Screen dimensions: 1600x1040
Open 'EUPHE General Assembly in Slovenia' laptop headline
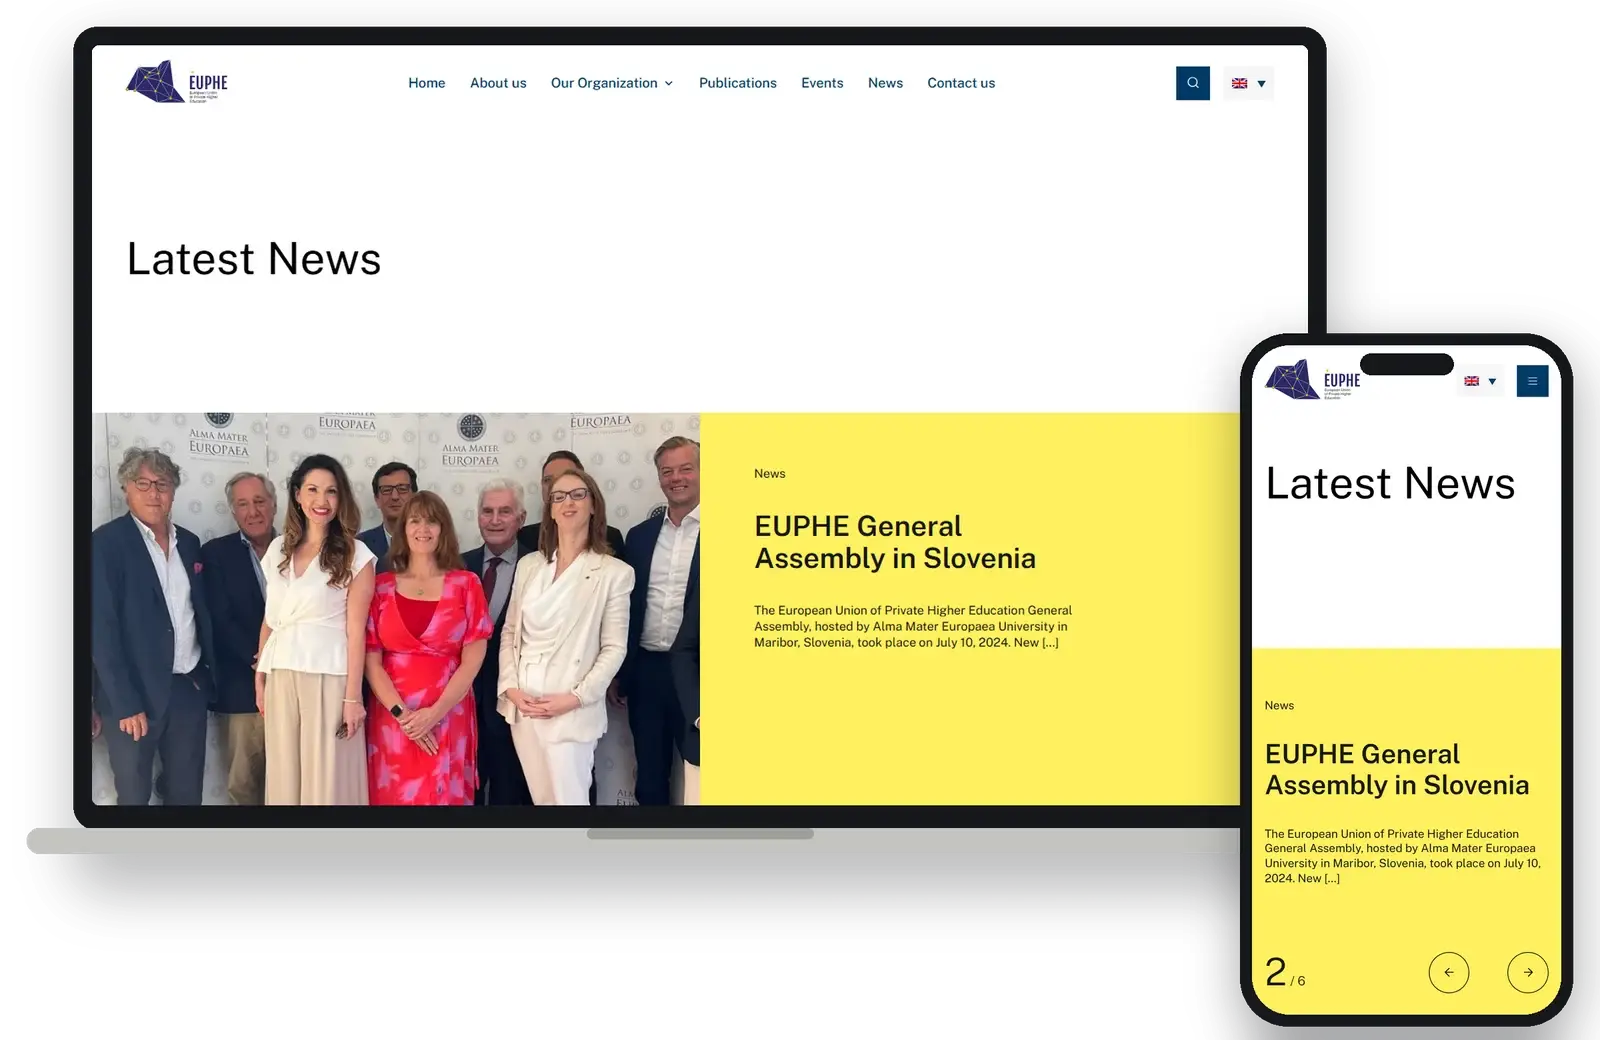[x=895, y=542]
